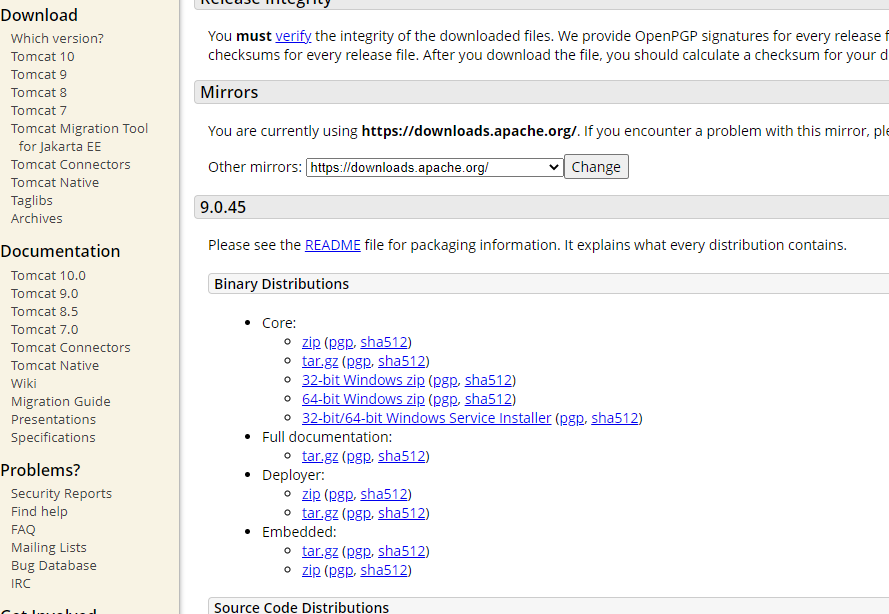Open the Bug Database link
Viewport: 889px width, 614px height.
tap(54, 566)
